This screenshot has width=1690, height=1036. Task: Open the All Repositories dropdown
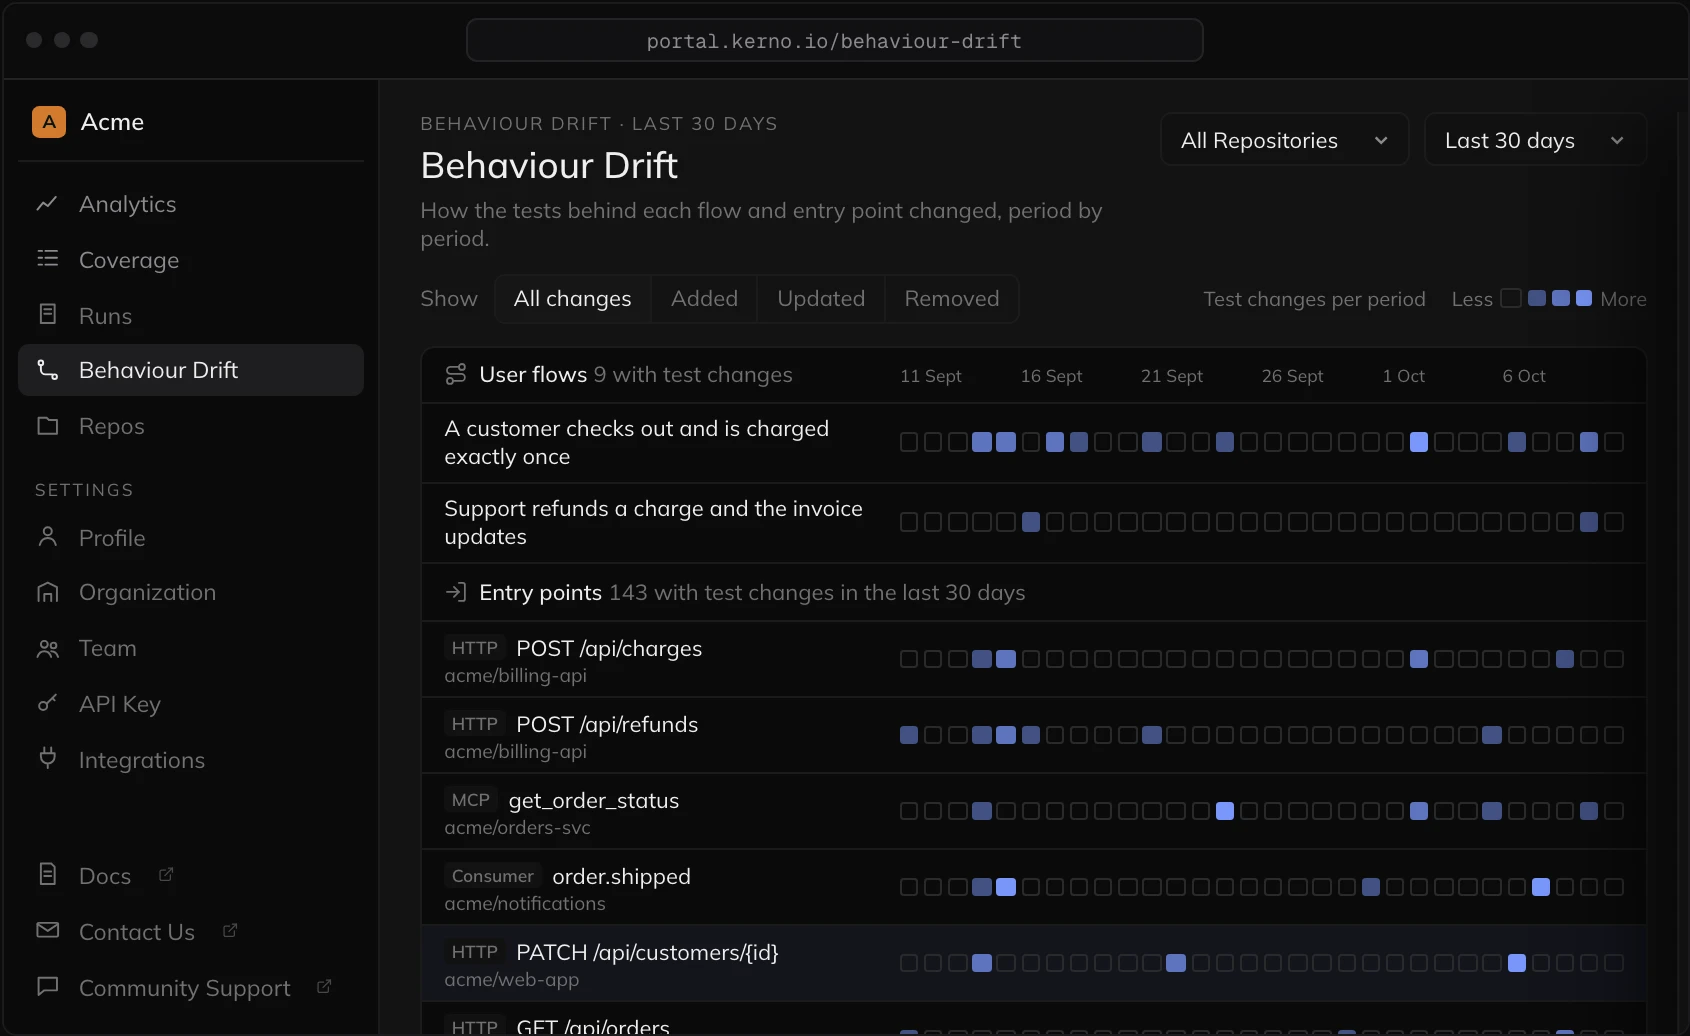(x=1284, y=140)
